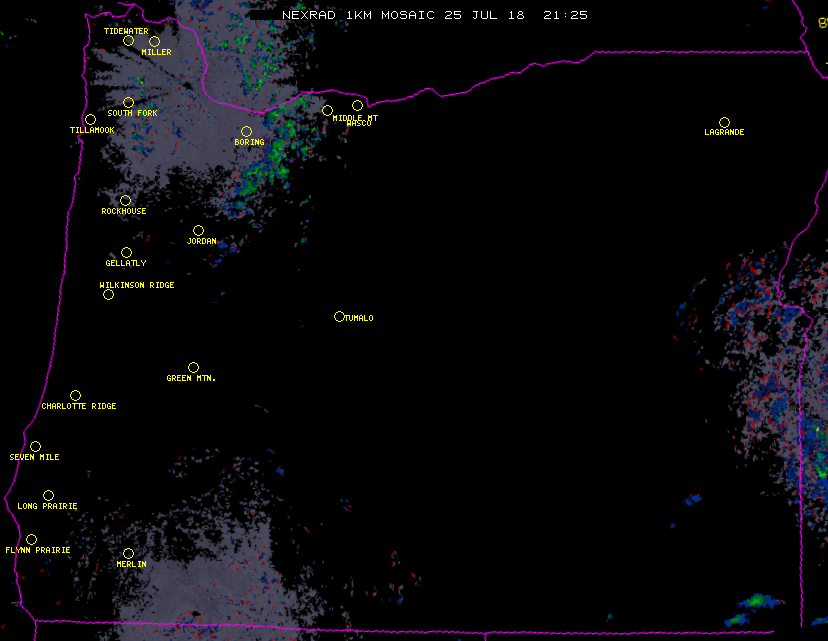
Task: Select the Middle Mt station circle
Action: tap(327, 110)
